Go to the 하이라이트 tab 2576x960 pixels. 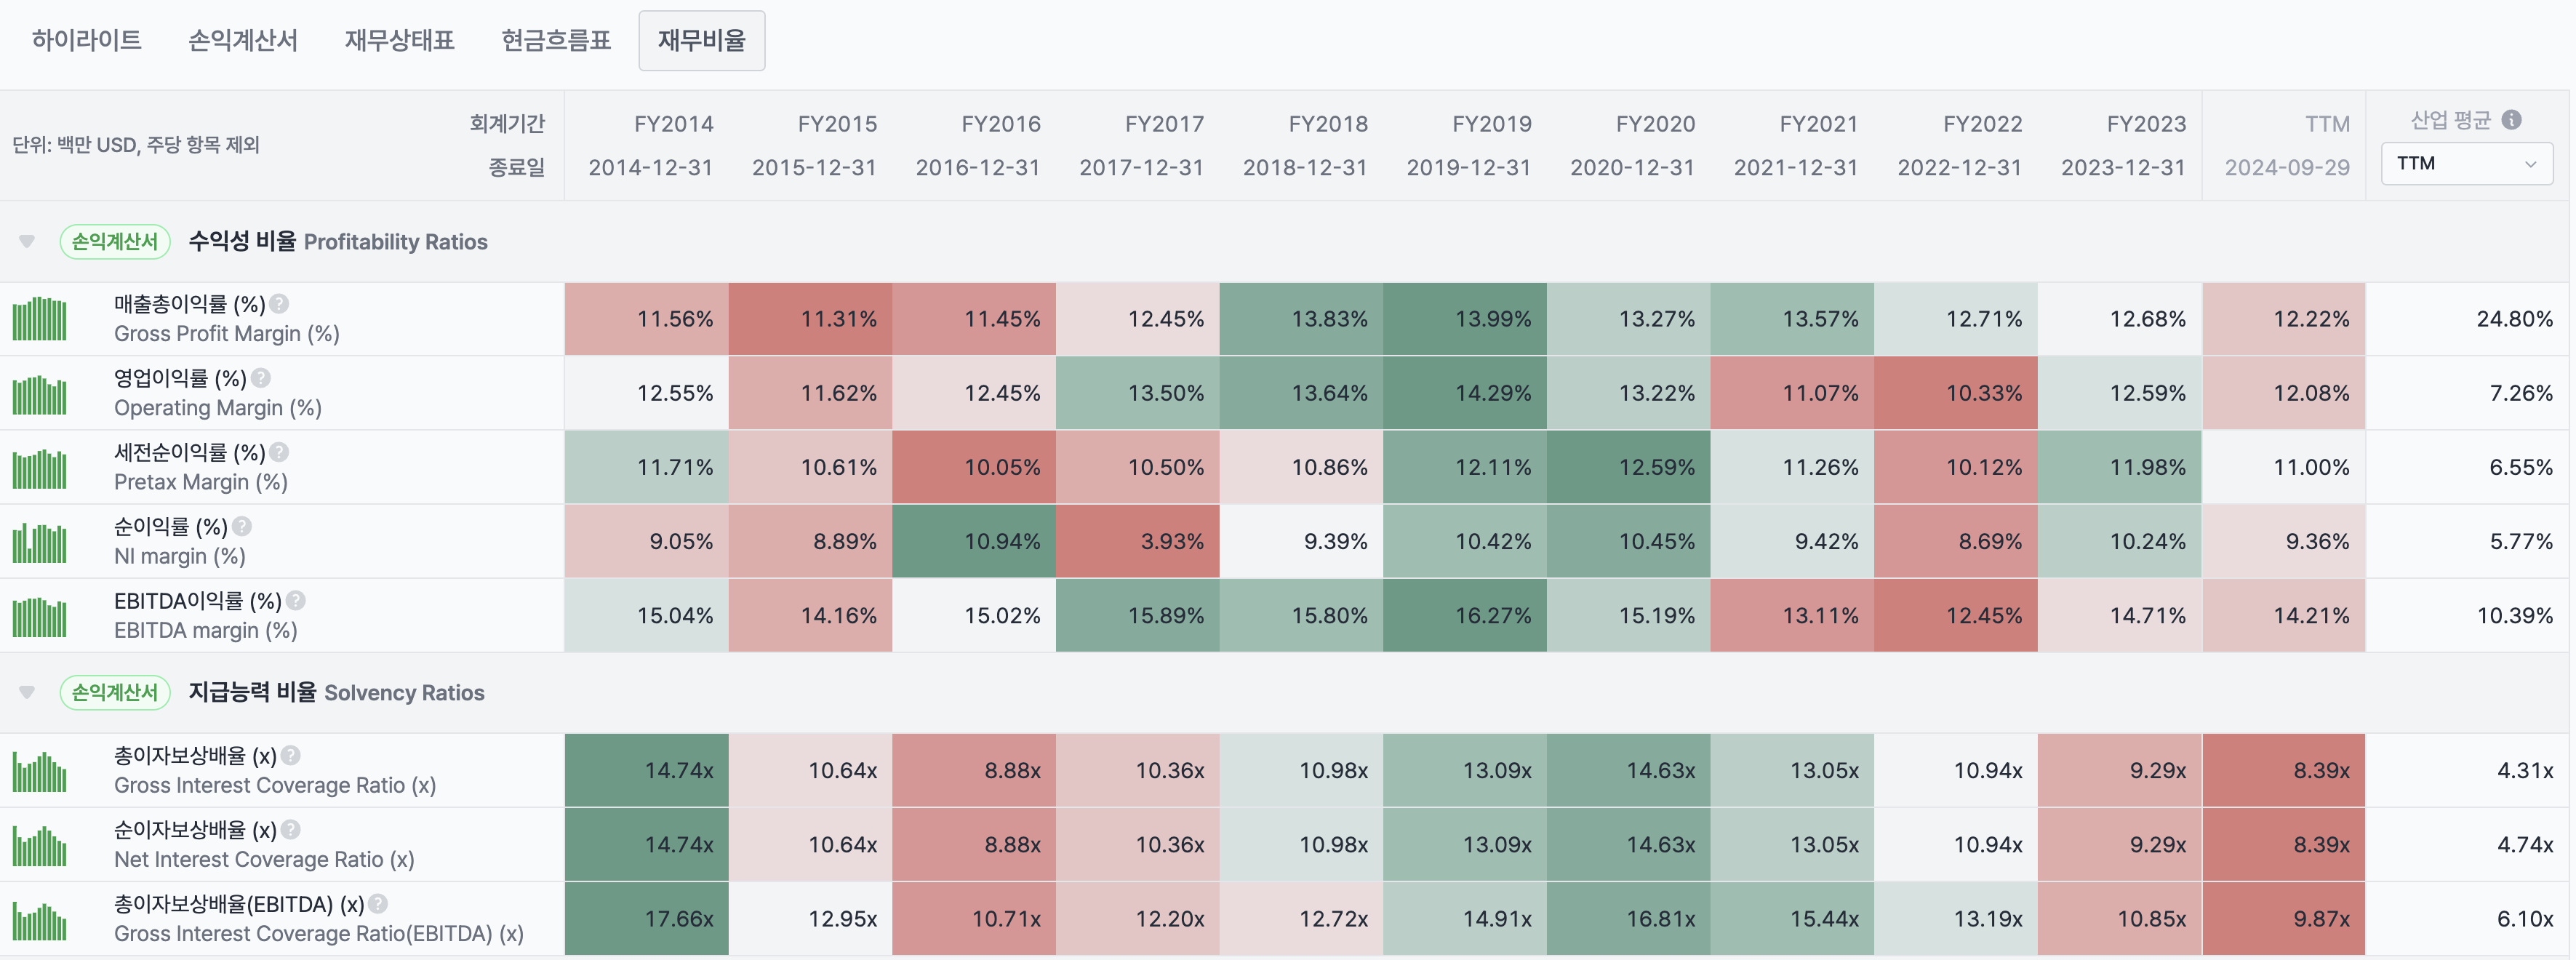tap(87, 41)
